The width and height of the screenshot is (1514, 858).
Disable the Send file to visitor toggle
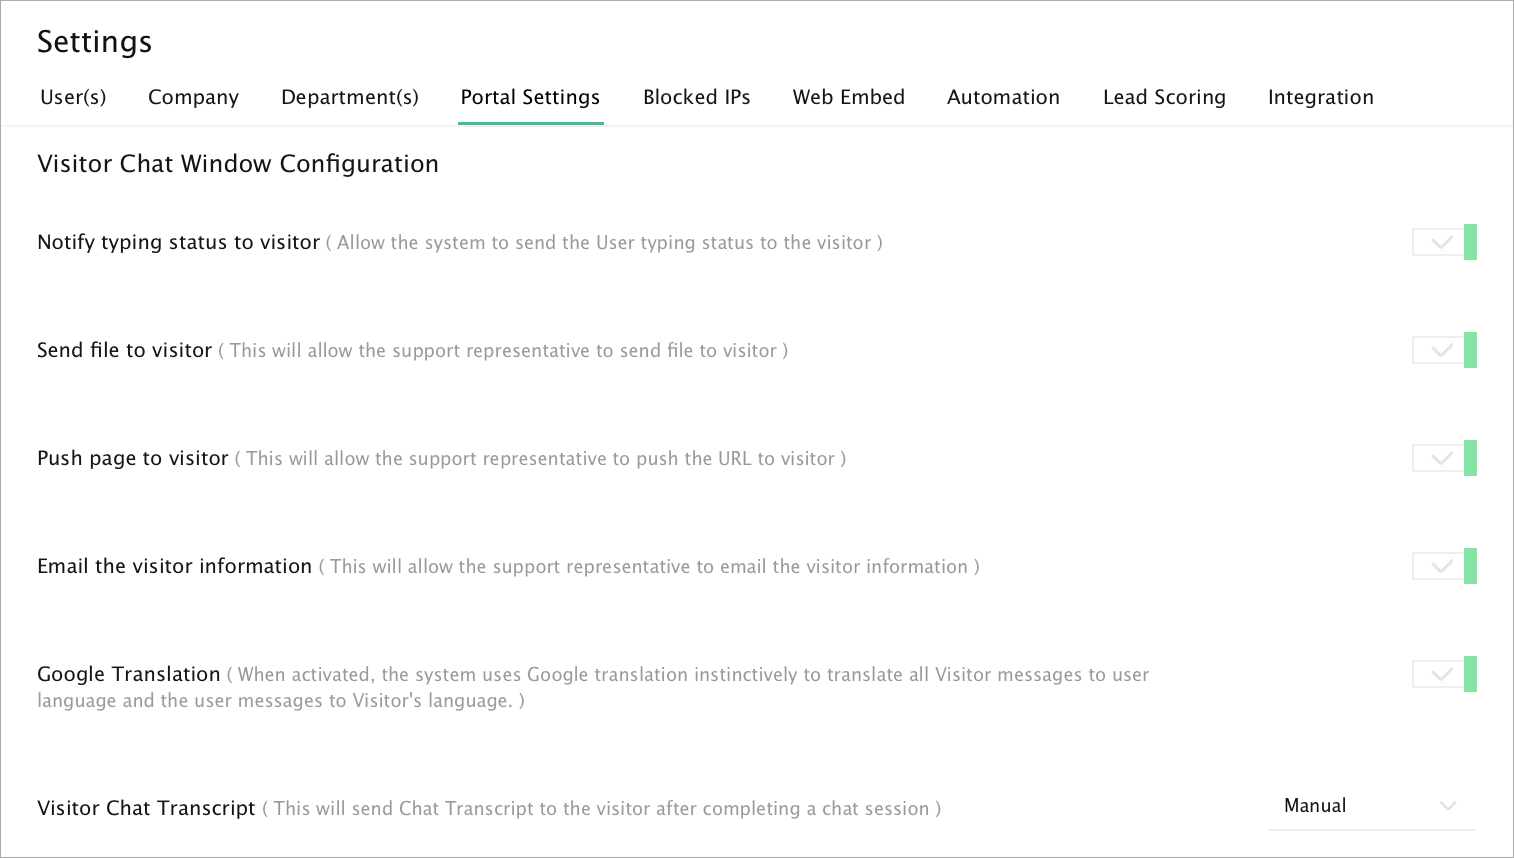pos(1444,350)
